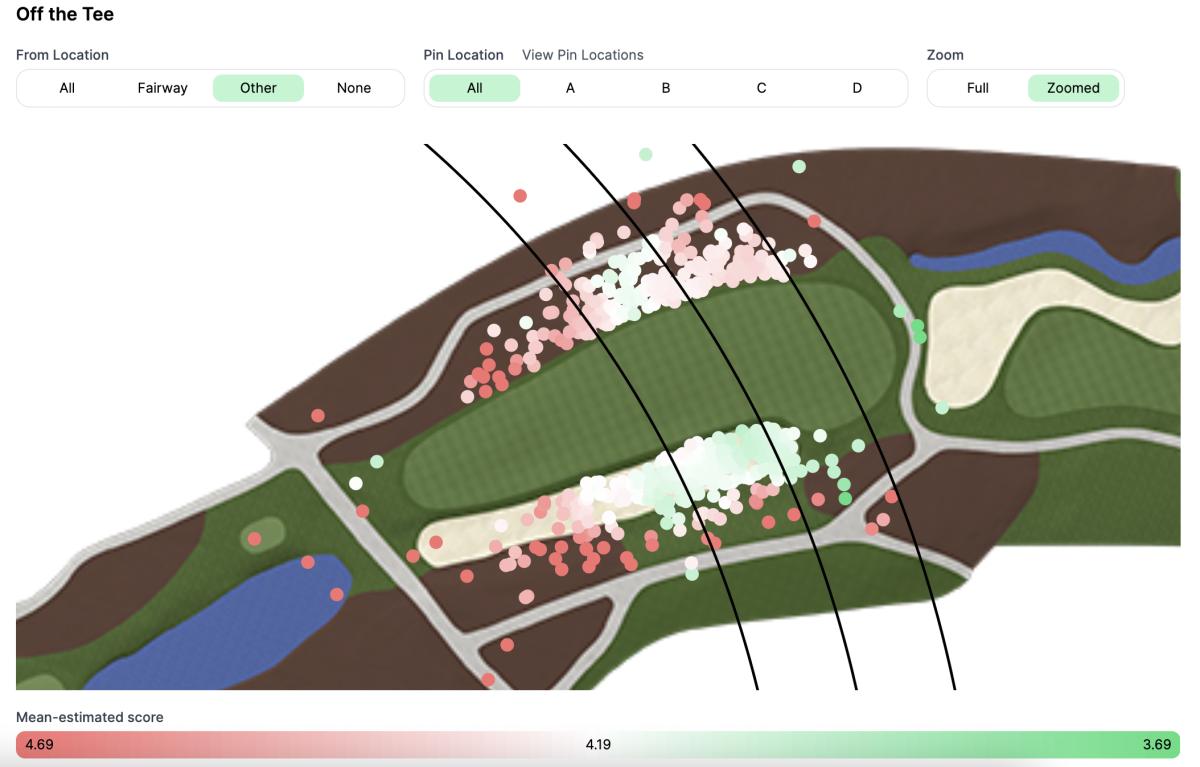
Task: Enable the Zoomed map view
Action: 1073,88
